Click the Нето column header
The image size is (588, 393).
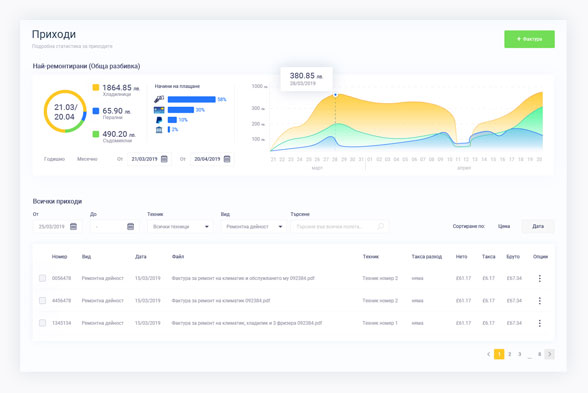(462, 256)
